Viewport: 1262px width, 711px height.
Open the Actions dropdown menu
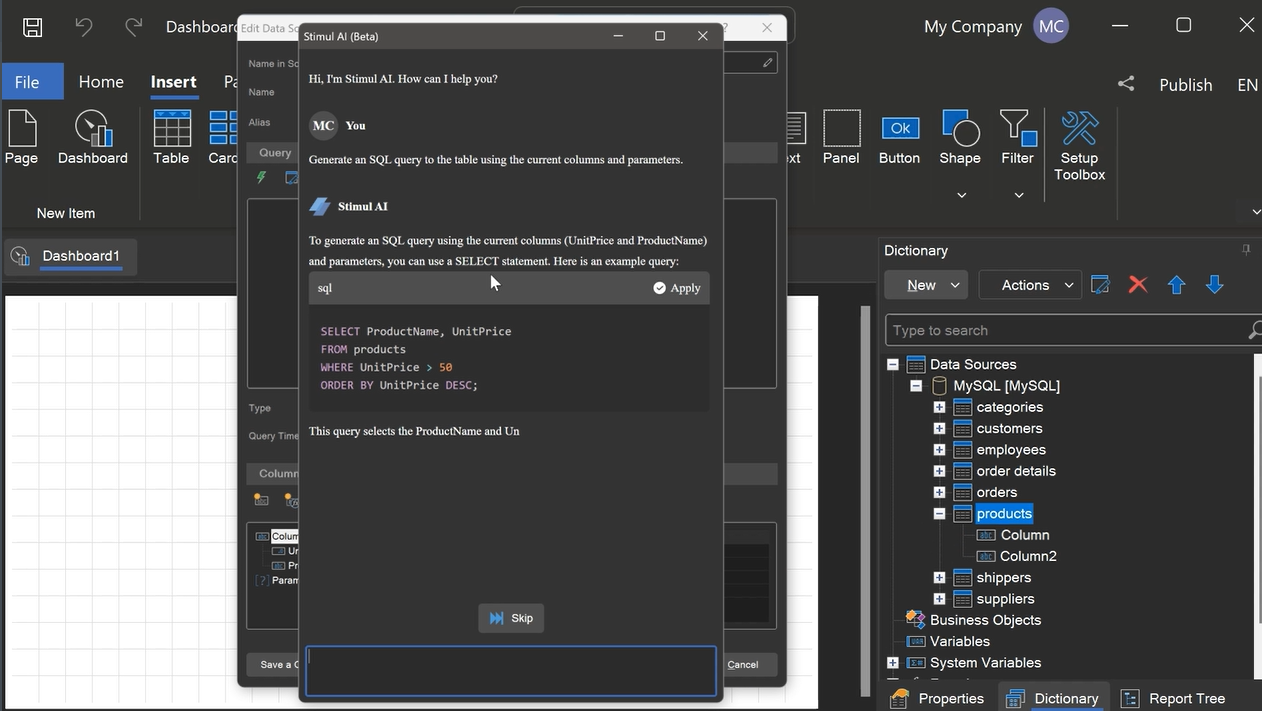pos(1029,285)
